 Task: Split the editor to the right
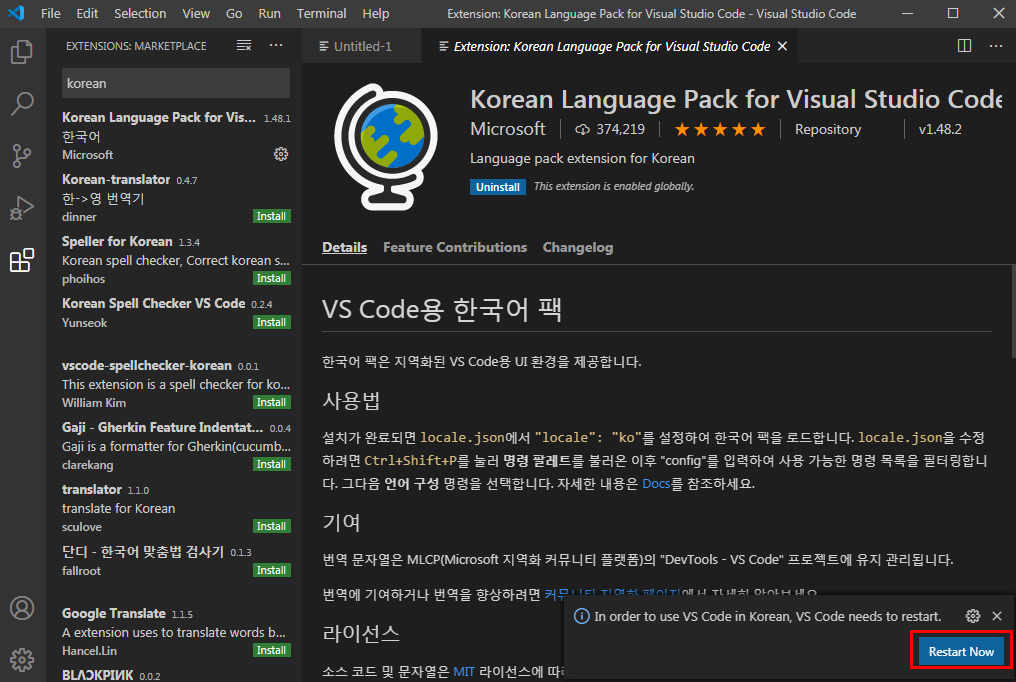(964, 45)
